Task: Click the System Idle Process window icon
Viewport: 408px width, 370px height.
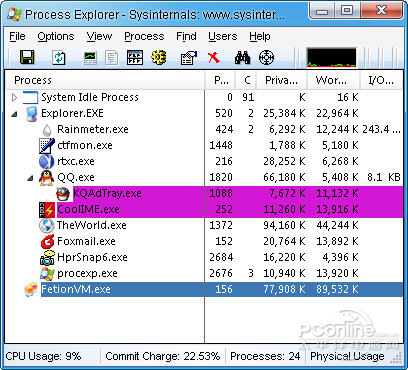Action: (x=30, y=97)
